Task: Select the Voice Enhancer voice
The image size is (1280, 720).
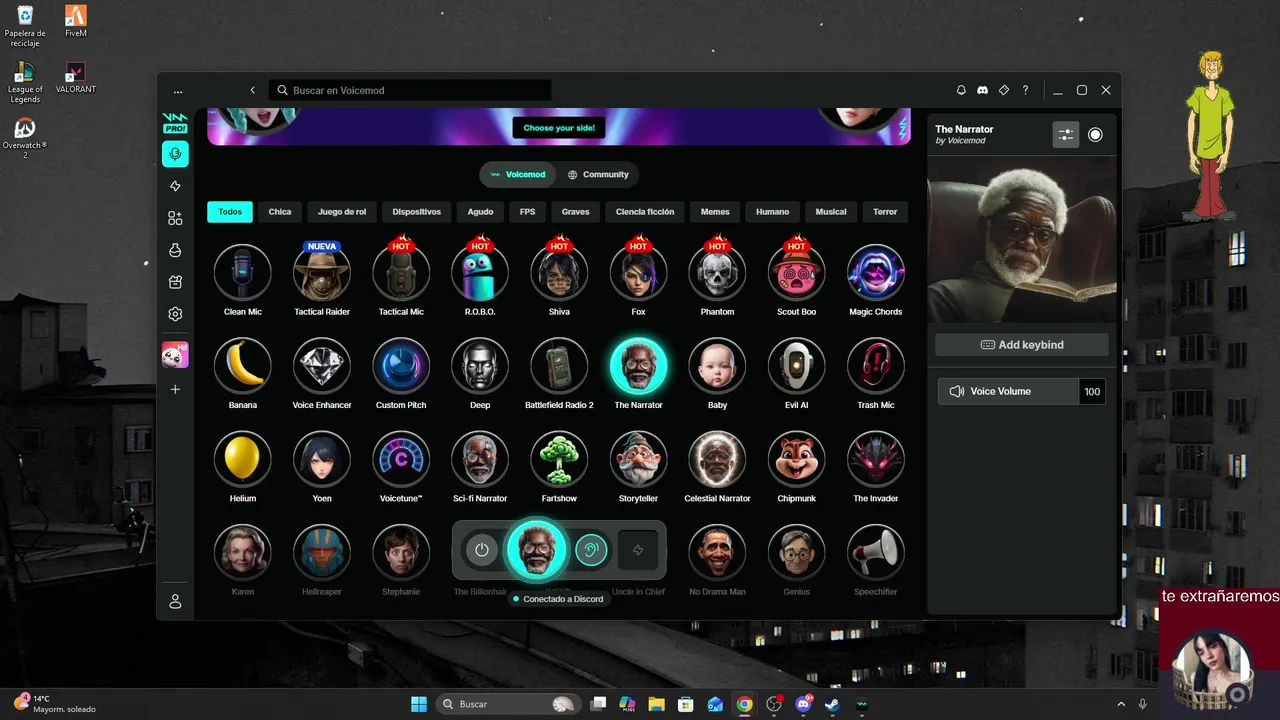Action: point(321,365)
